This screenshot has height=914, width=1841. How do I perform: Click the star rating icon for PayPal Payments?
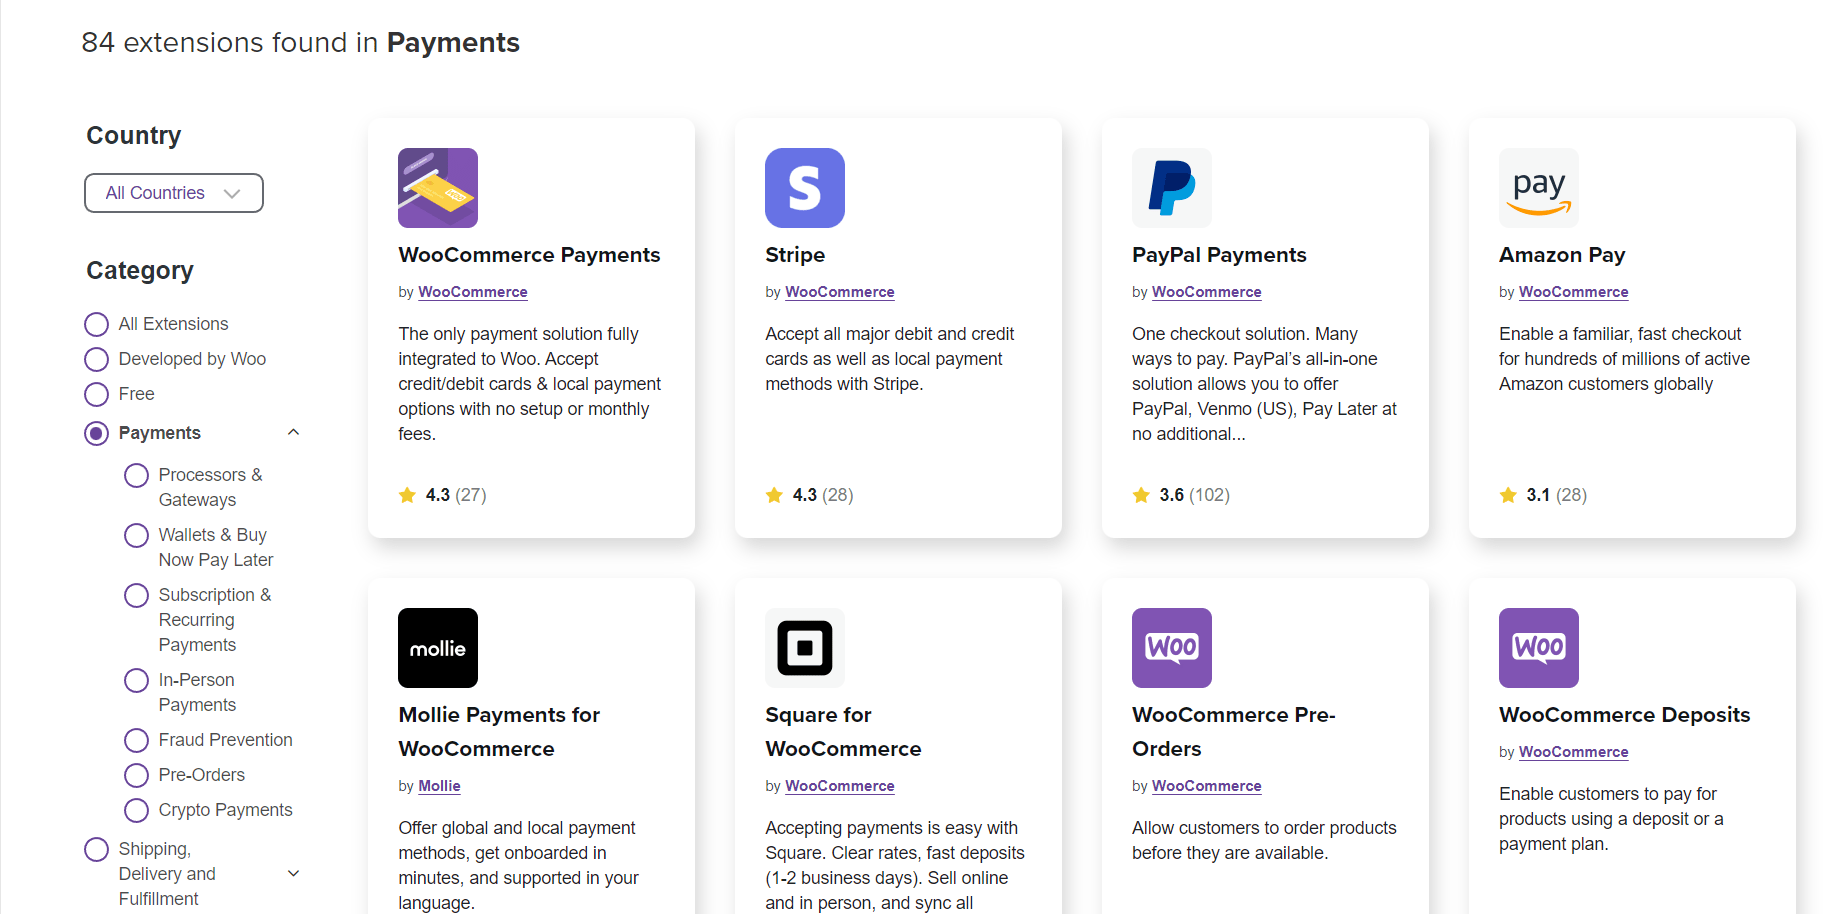pyautogui.click(x=1141, y=495)
